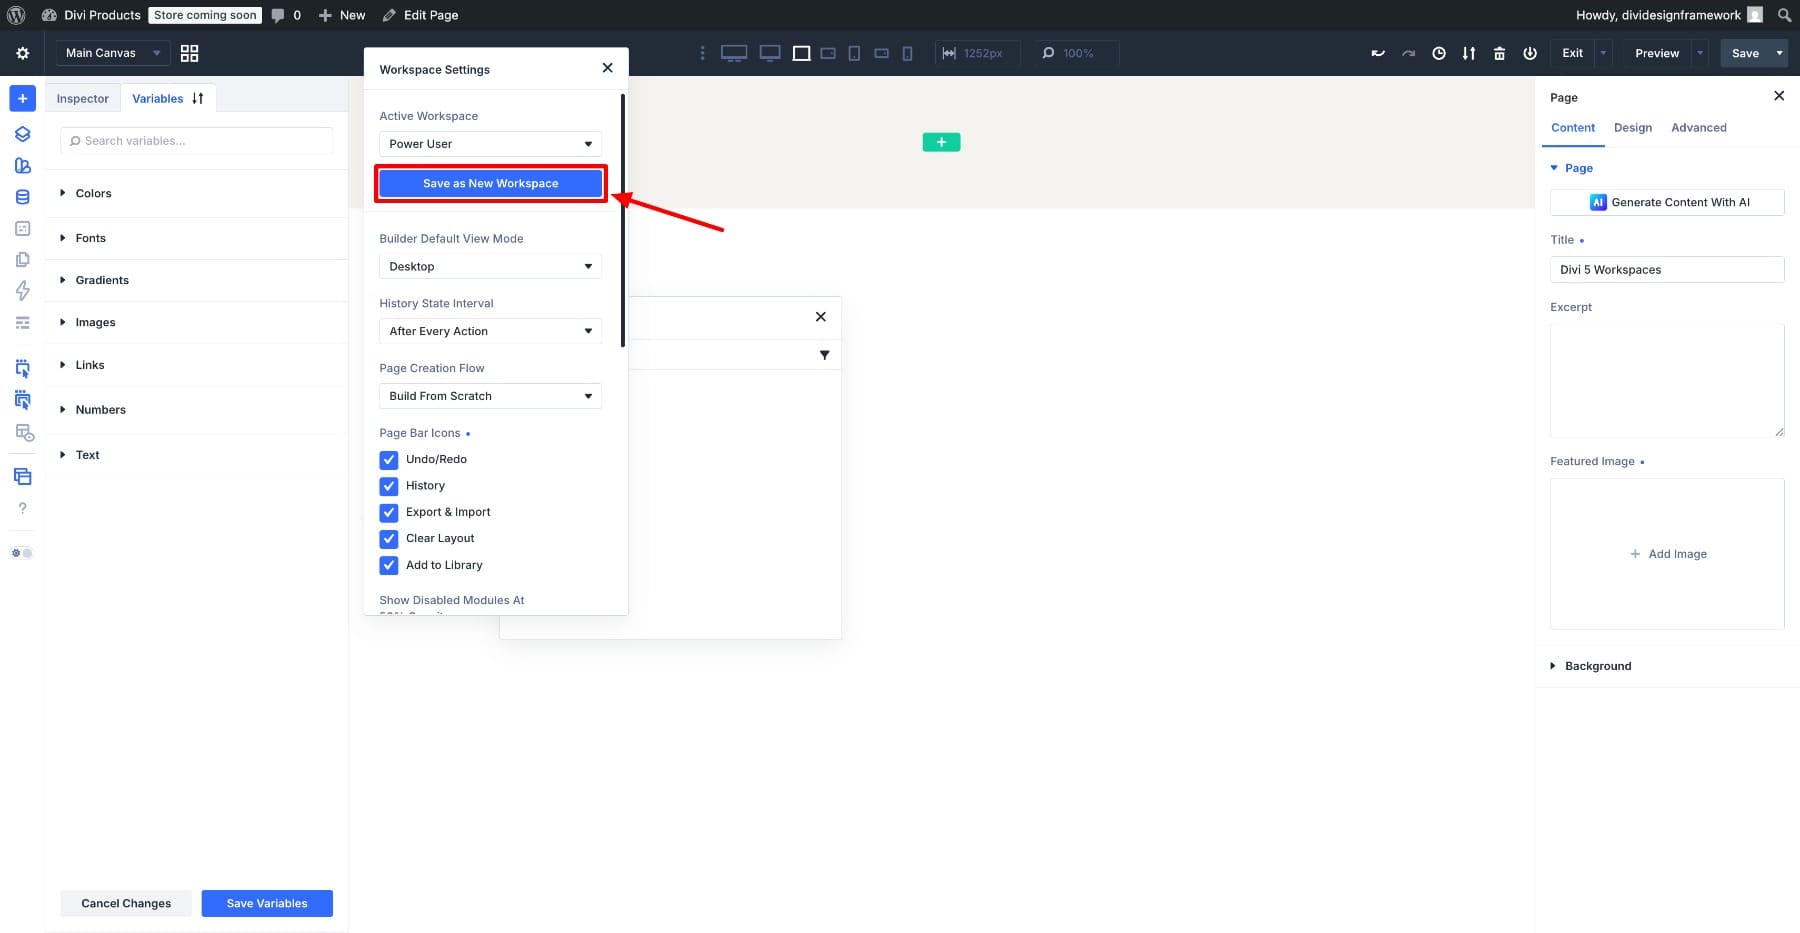Click the three-dot responsive options icon
This screenshot has width=1800, height=933.
pos(702,53)
